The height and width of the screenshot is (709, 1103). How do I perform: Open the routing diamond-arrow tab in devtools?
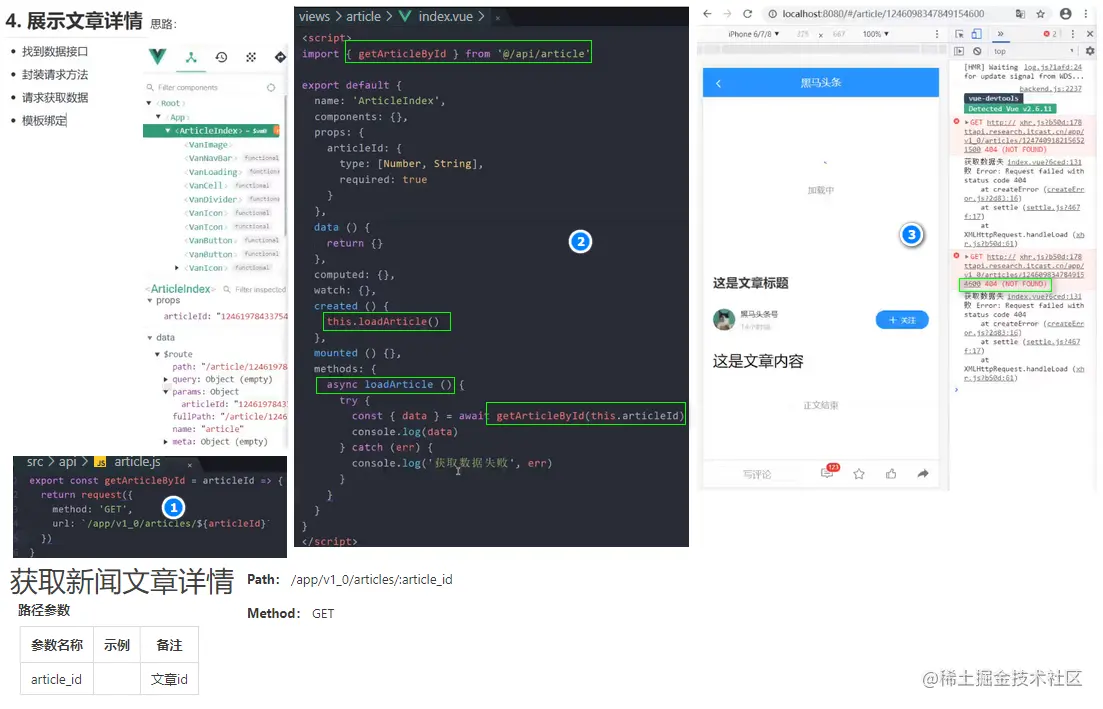point(280,57)
